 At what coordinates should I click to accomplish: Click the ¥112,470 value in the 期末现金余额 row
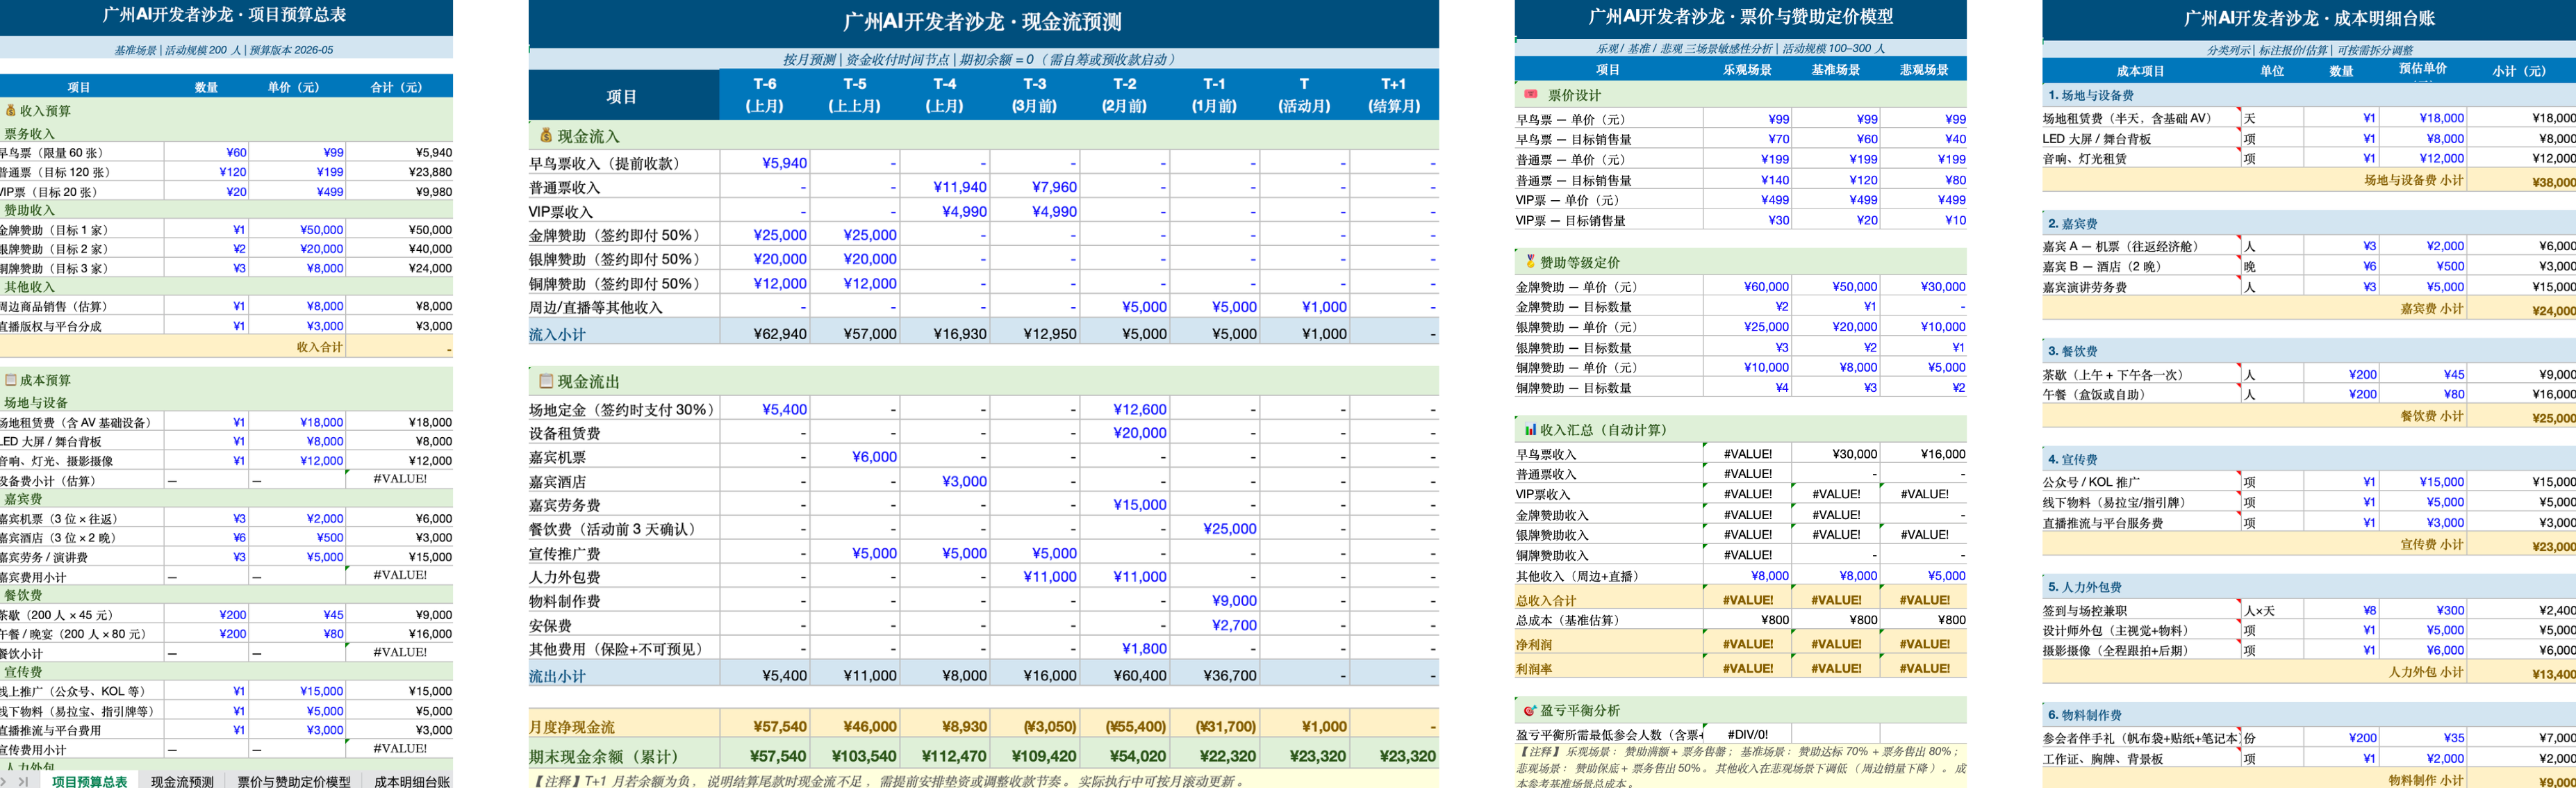[x=954, y=756]
